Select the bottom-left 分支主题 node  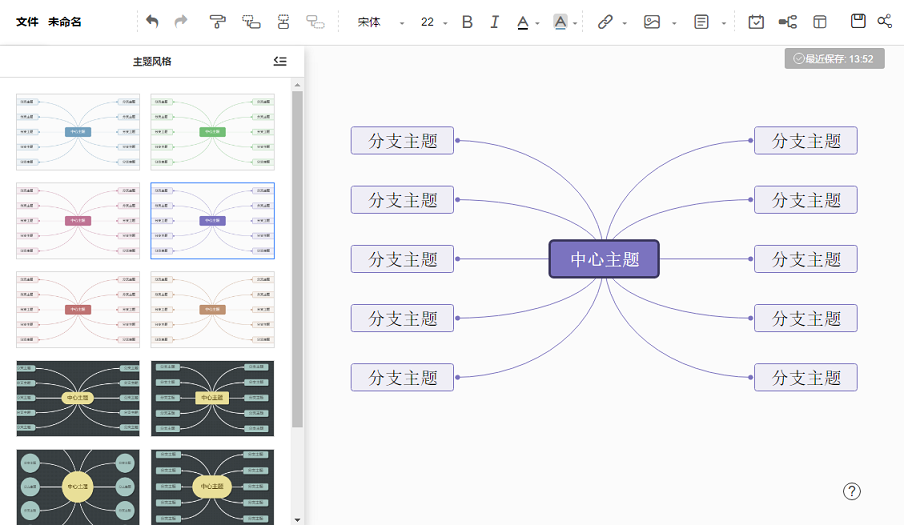402,377
